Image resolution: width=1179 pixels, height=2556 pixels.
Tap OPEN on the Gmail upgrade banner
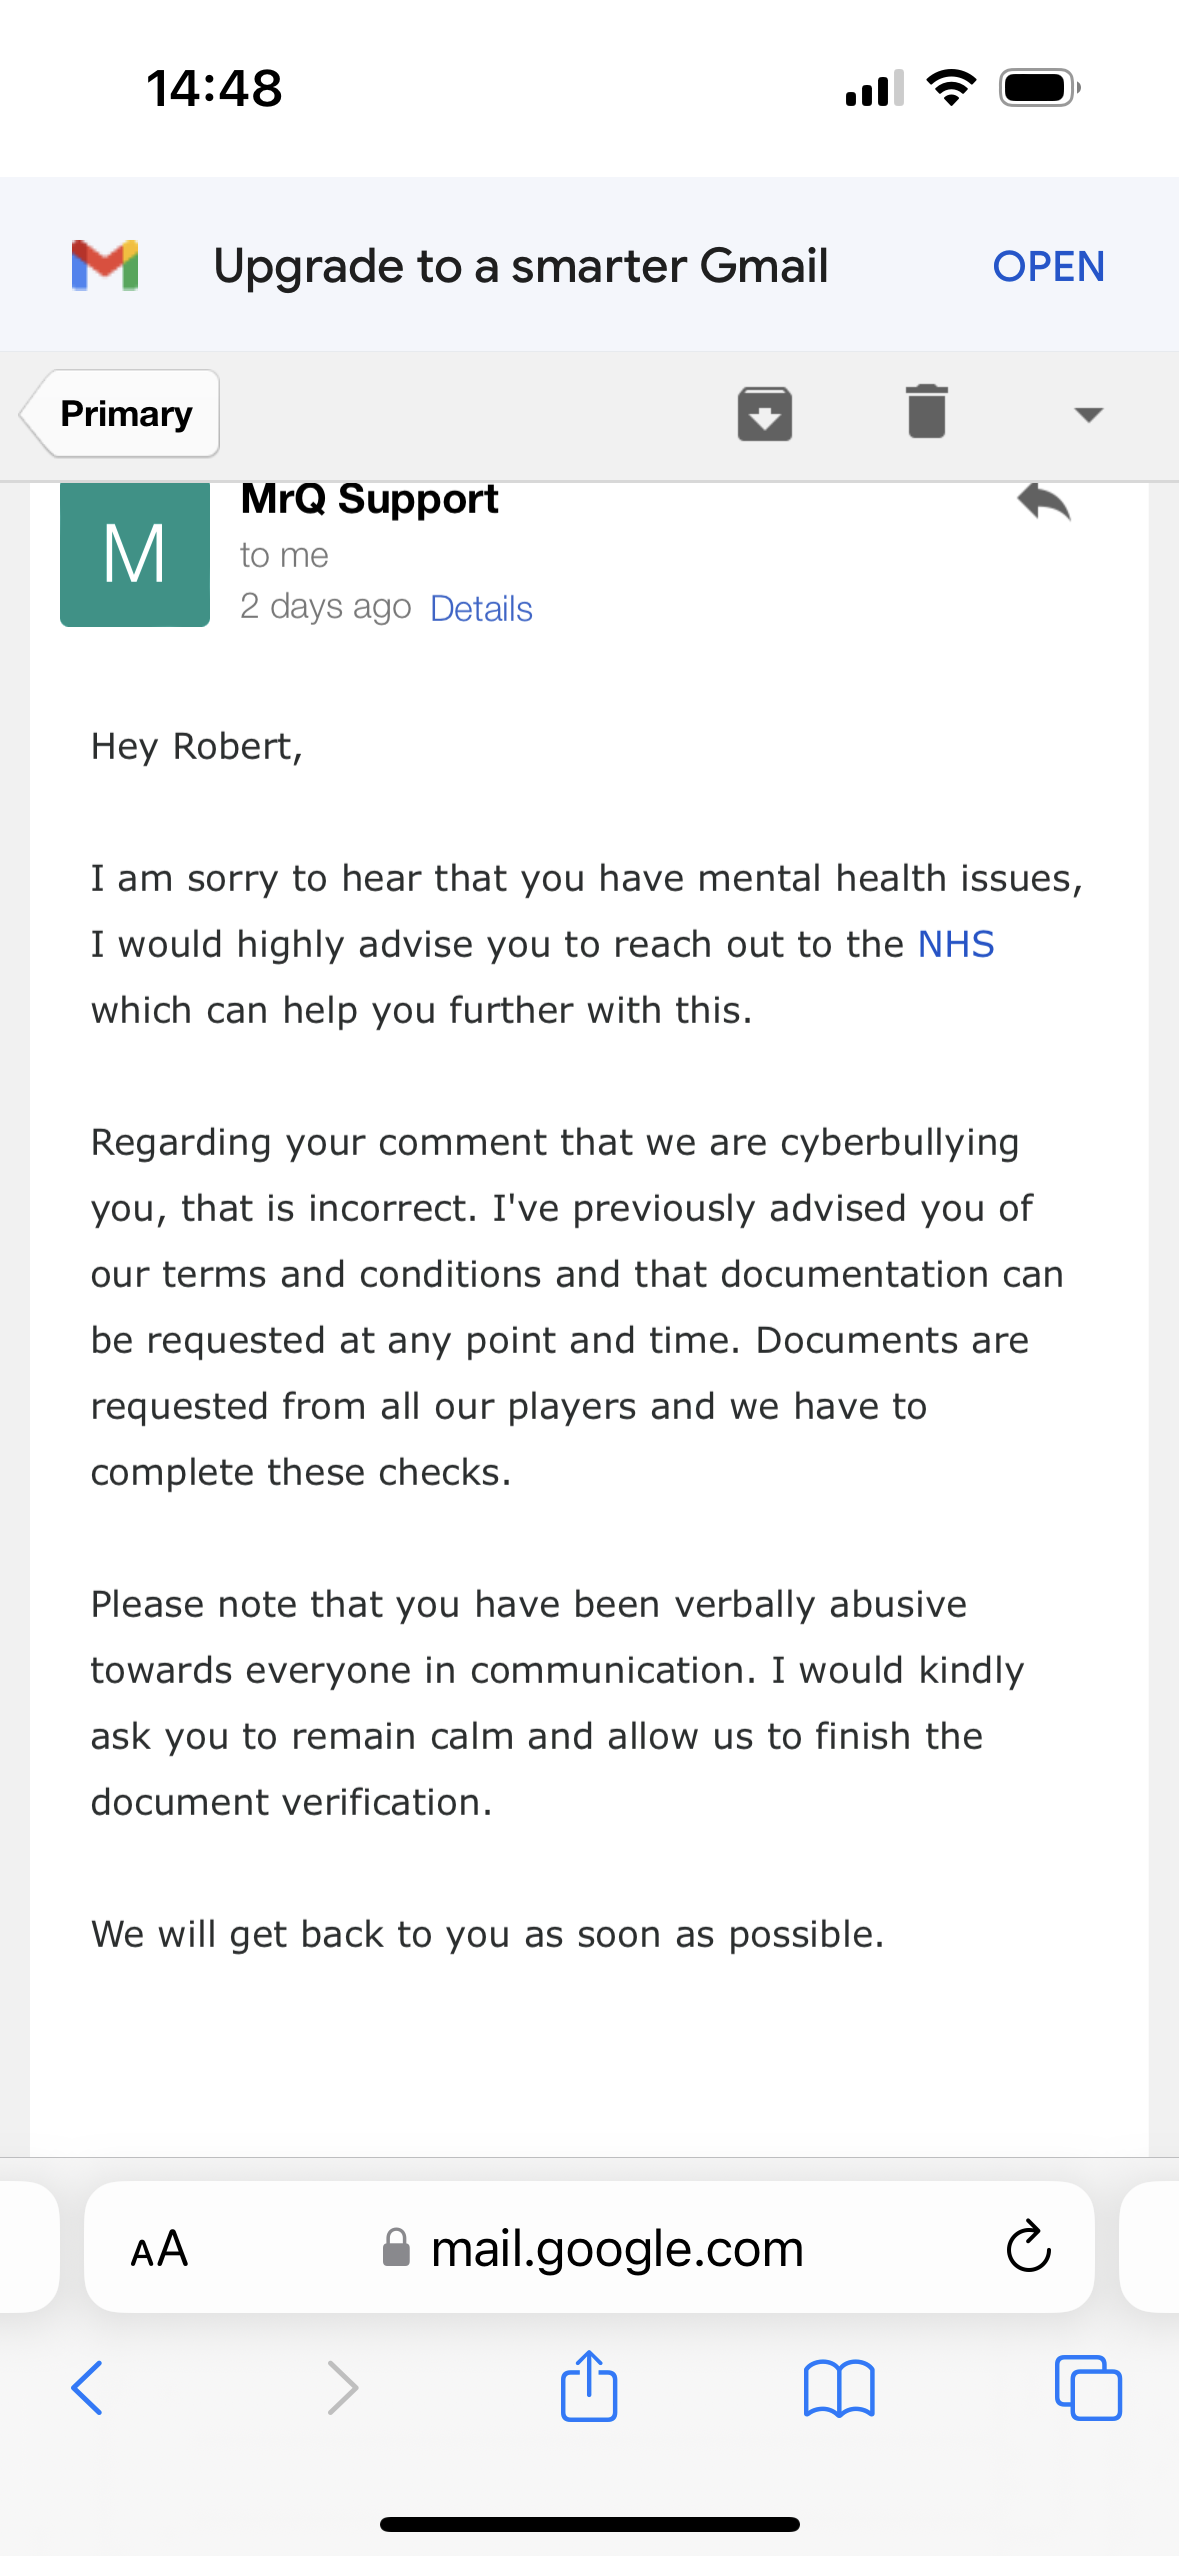(1048, 266)
